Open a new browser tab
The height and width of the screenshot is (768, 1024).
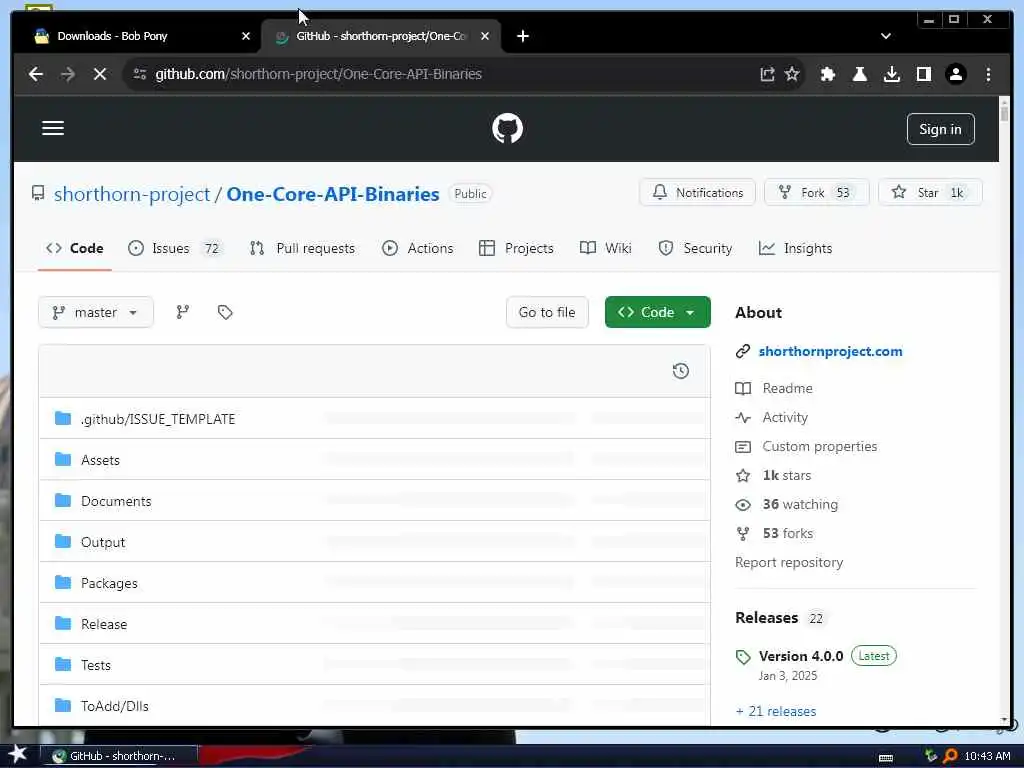tap(522, 36)
